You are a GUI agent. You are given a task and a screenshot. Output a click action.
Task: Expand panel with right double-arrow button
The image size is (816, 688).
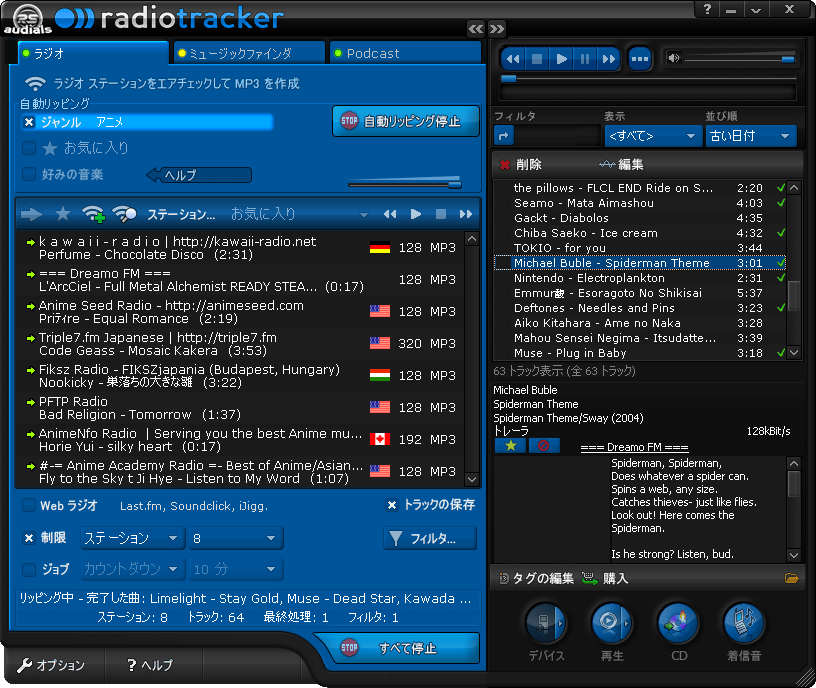(x=497, y=29)
